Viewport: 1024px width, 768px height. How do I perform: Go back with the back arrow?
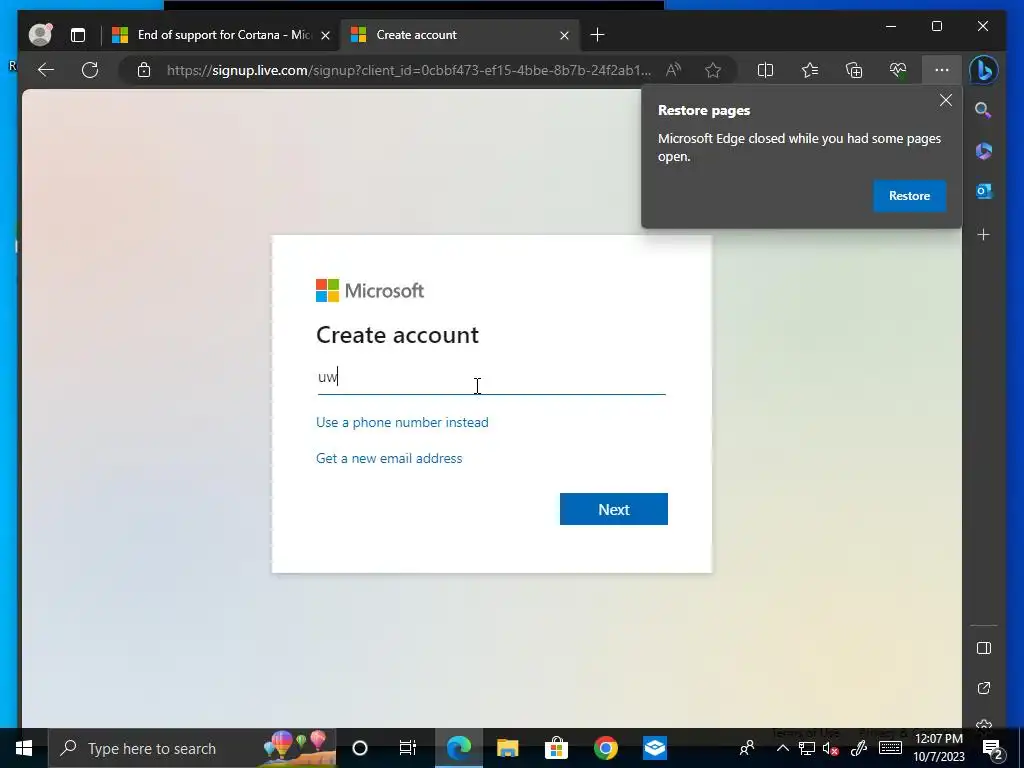(46, 70)
